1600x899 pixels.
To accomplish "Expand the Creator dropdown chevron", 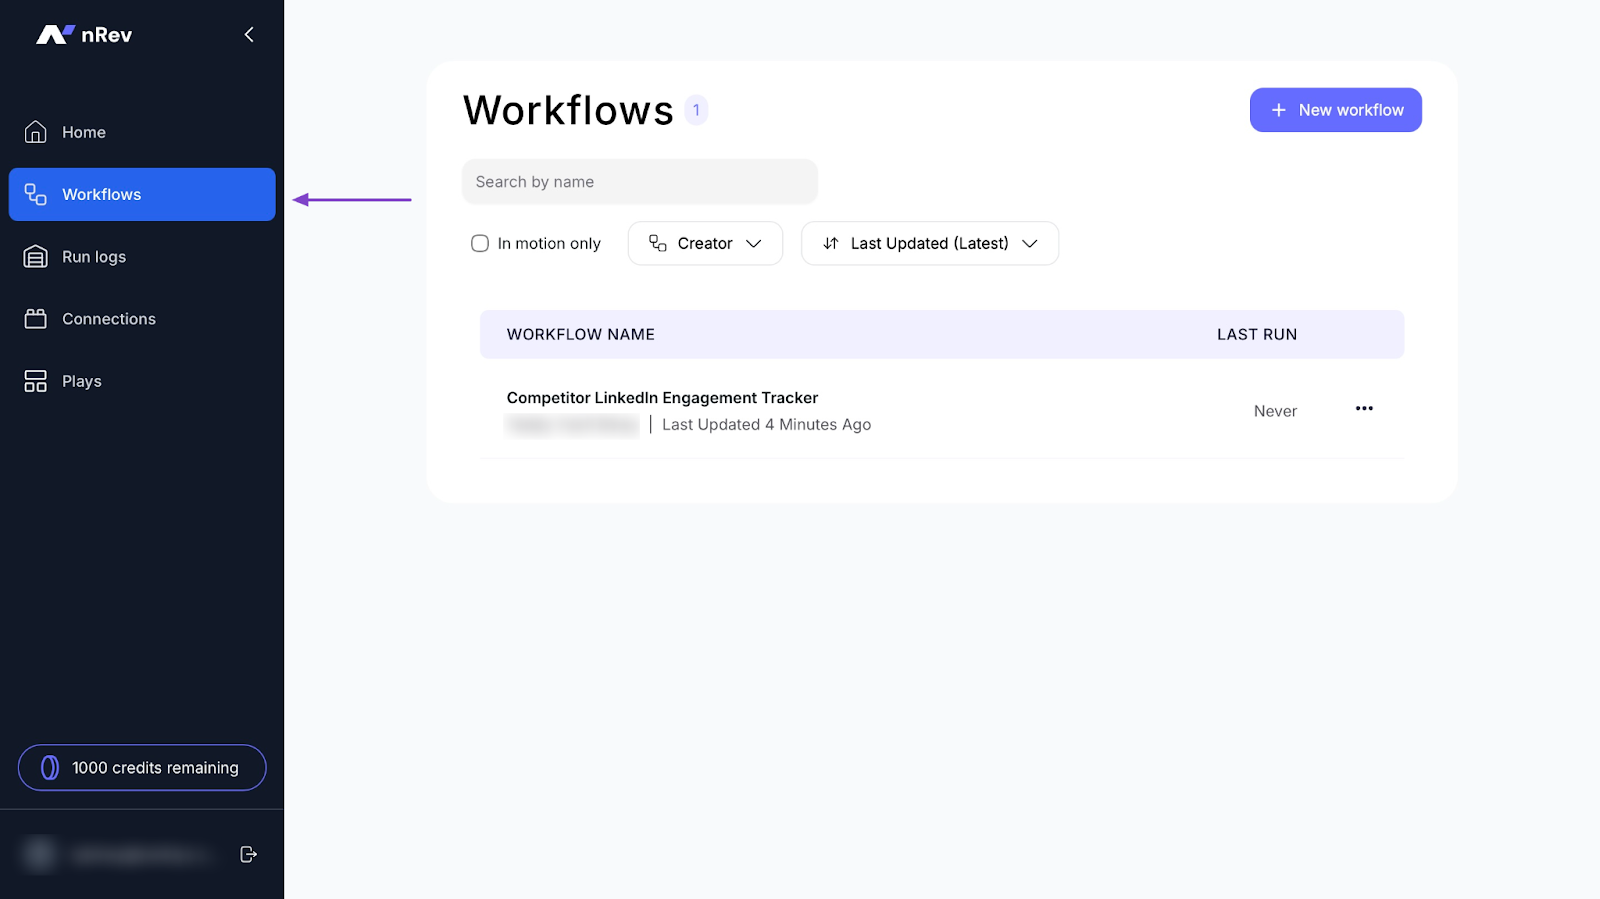I will (x=754, y=243).
